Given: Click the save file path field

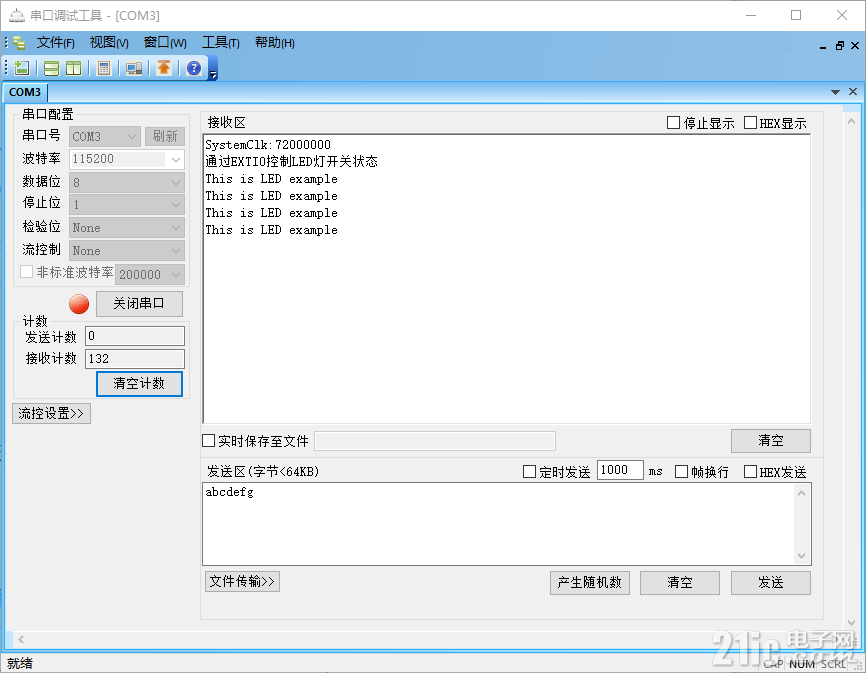Looking at the screenshot, I should coord(435,441).
